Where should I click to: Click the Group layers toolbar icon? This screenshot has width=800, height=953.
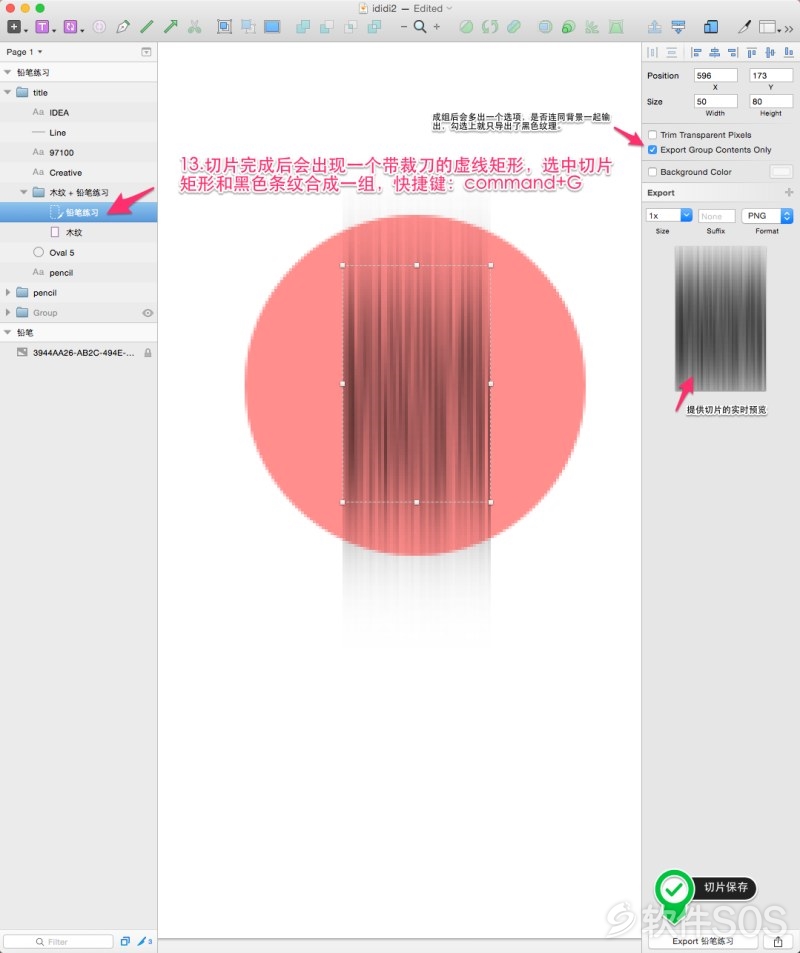[x=224, y=27]
